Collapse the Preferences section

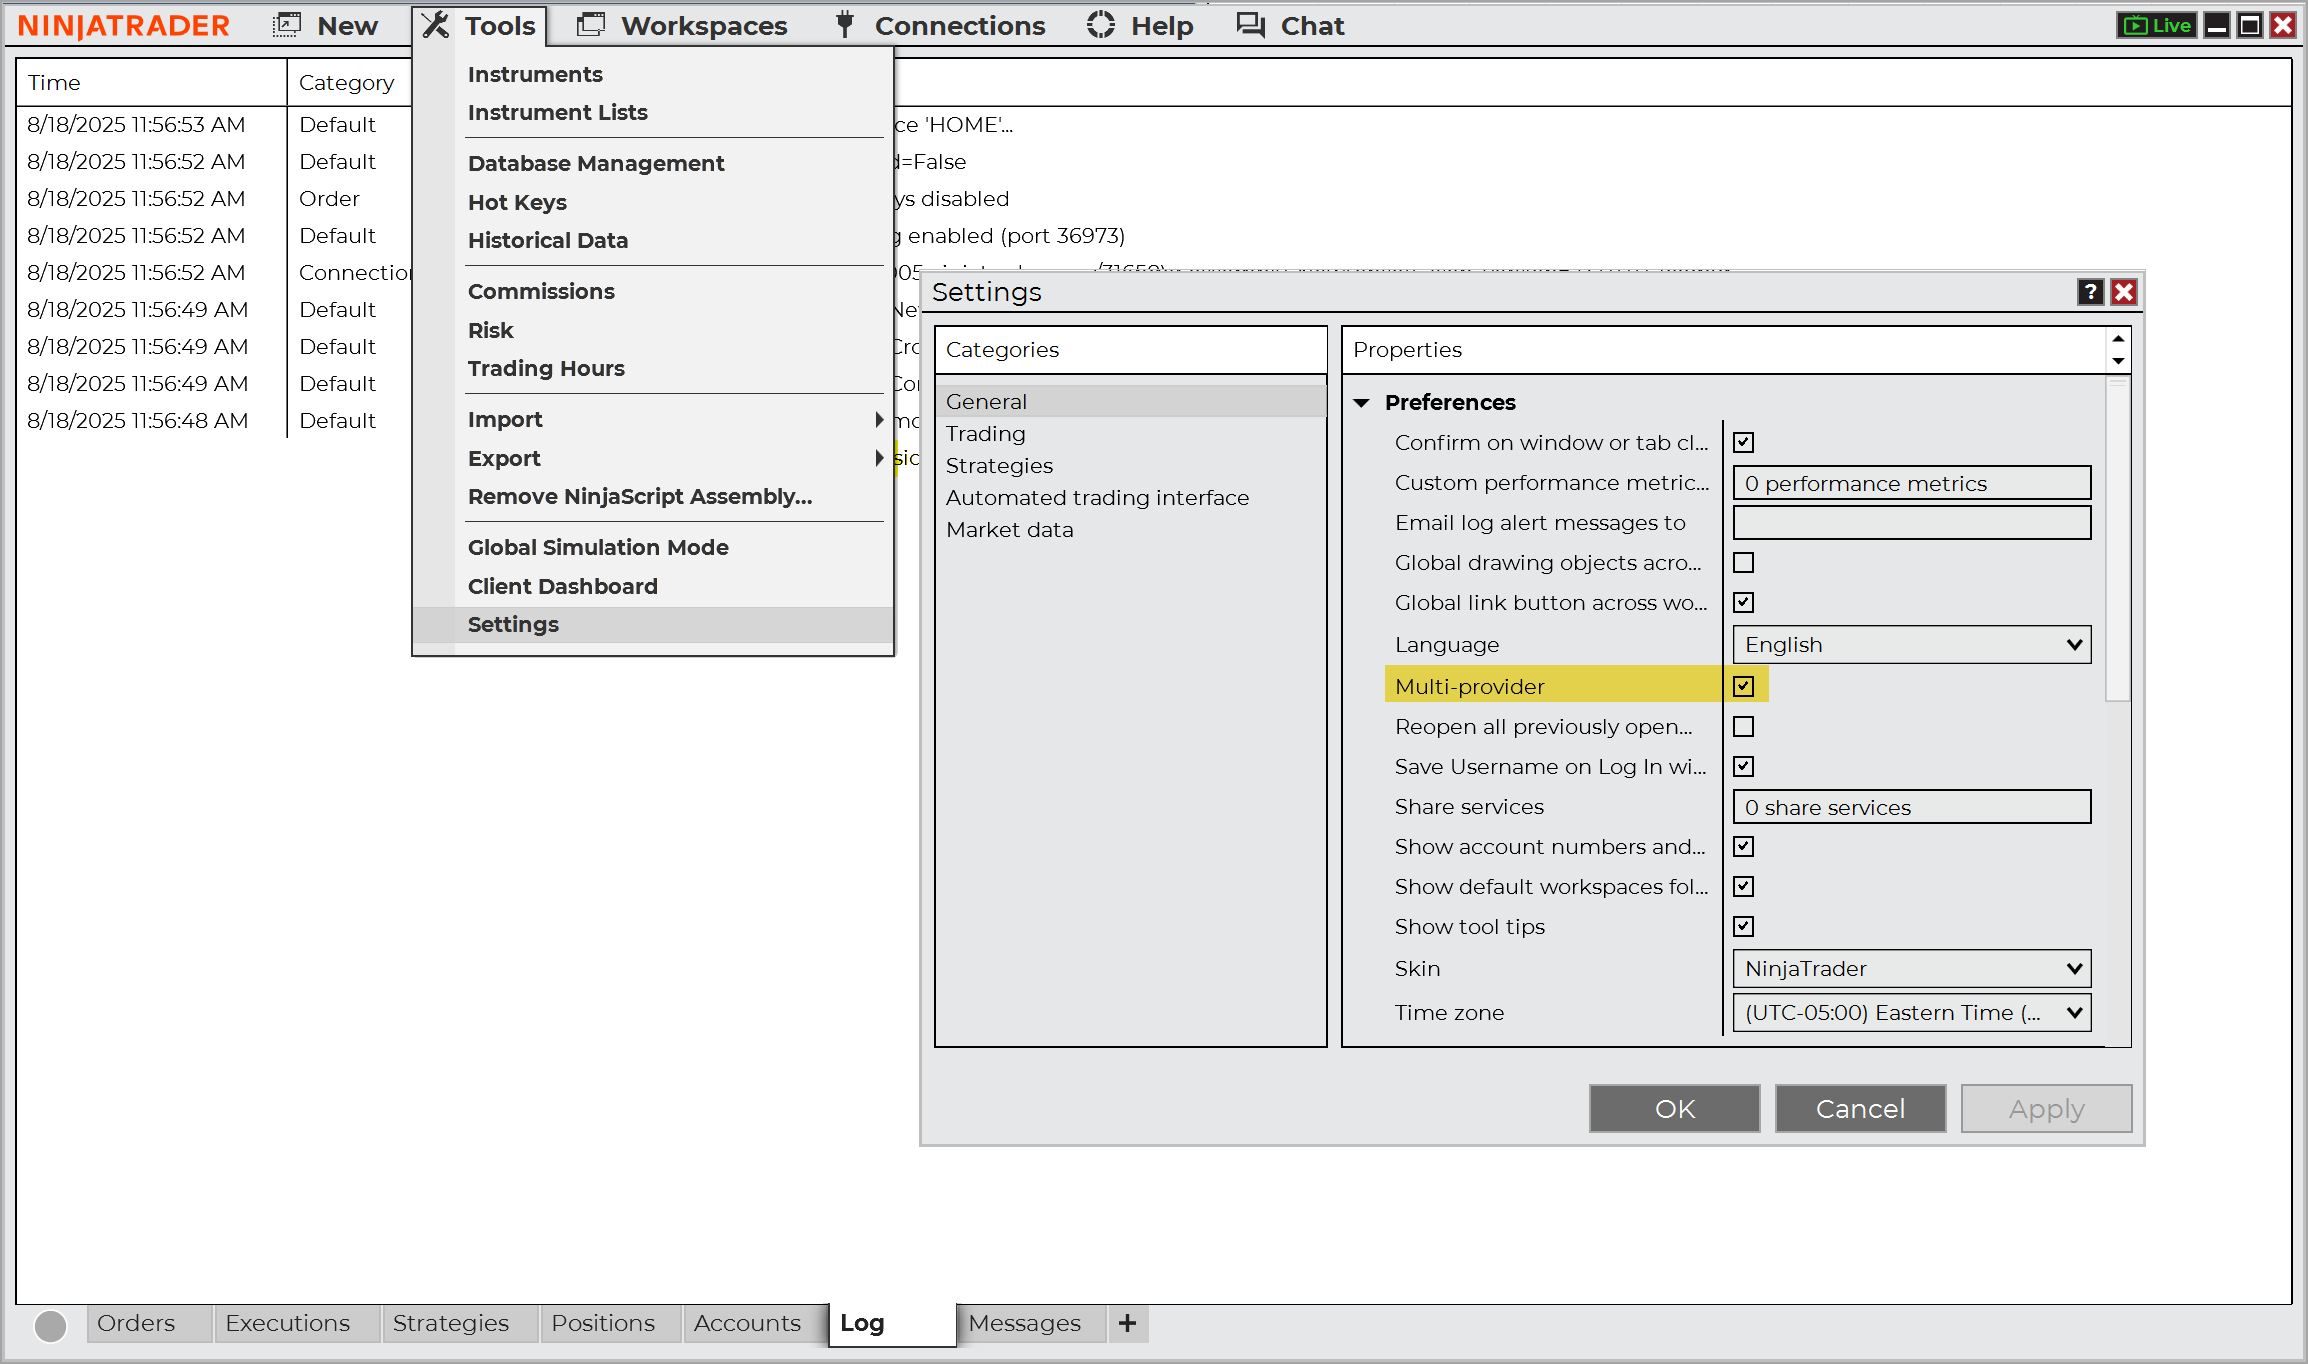coord(1362,402)
